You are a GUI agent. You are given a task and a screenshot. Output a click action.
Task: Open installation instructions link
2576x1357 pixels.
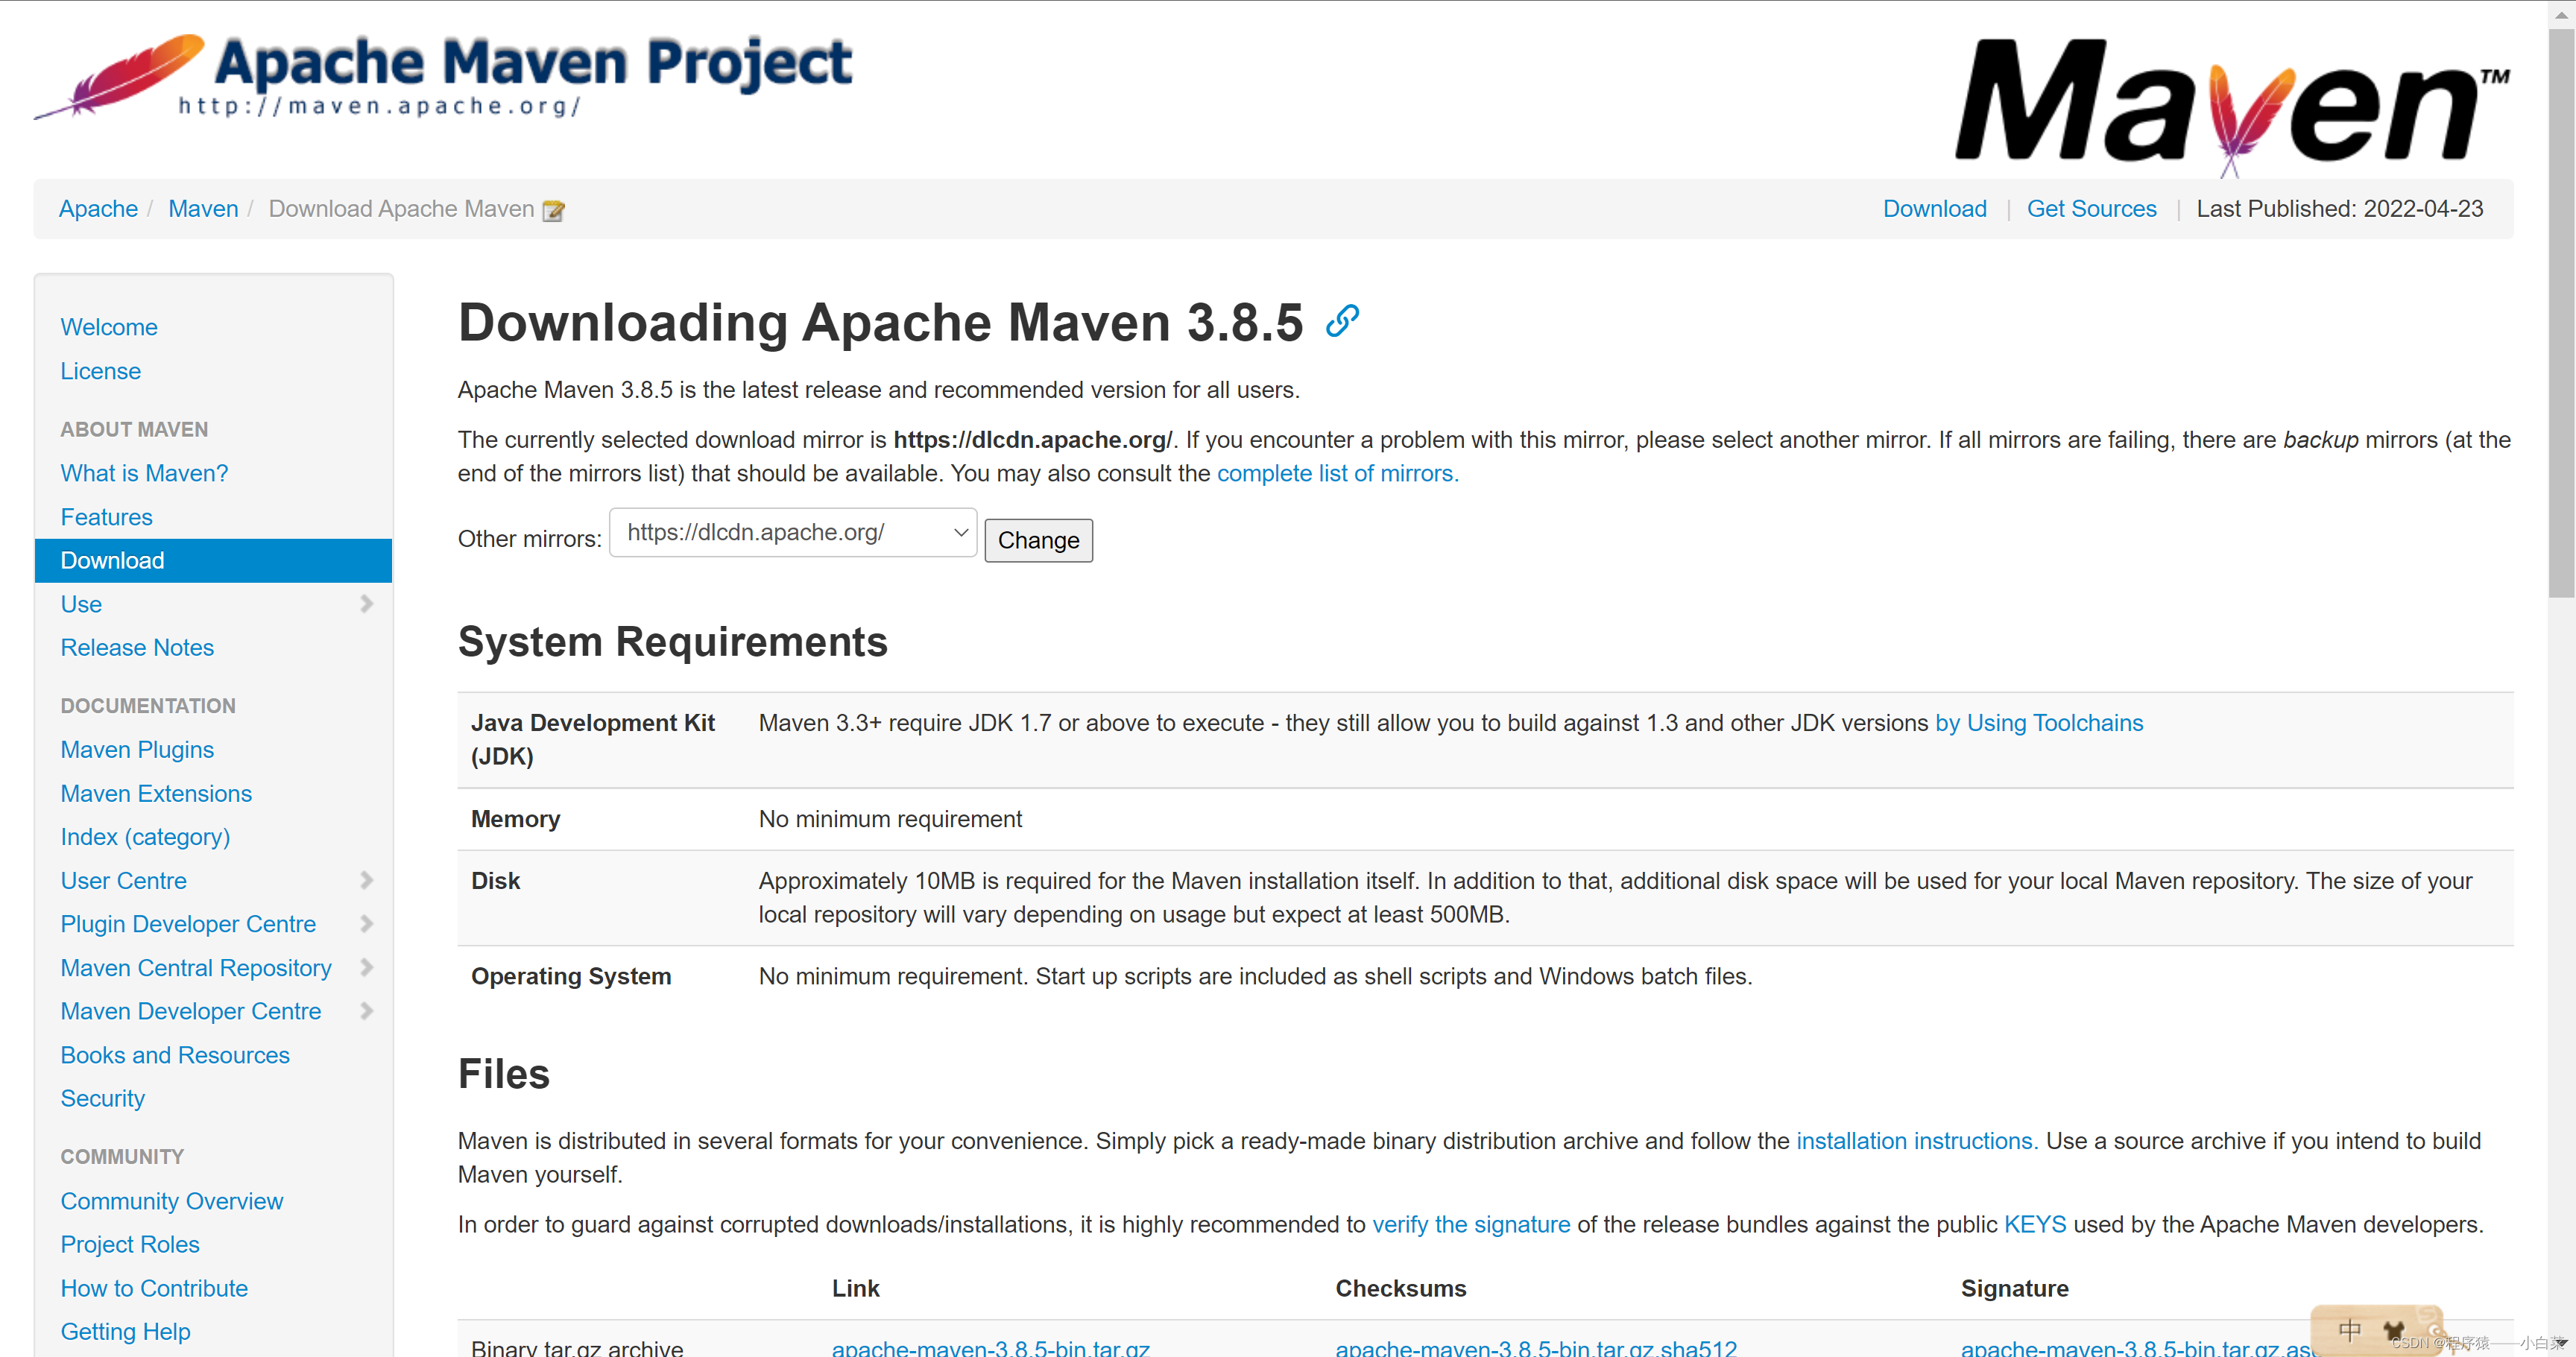[1916, 1141]
